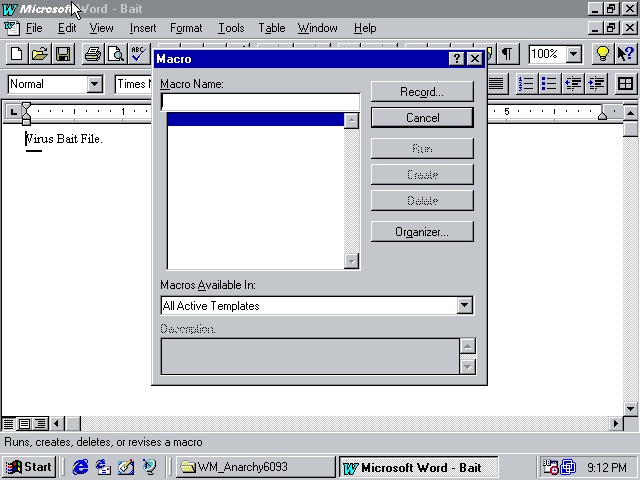
Task: Toggle the Borders toolbar button
Action: [x=625, y=84]
